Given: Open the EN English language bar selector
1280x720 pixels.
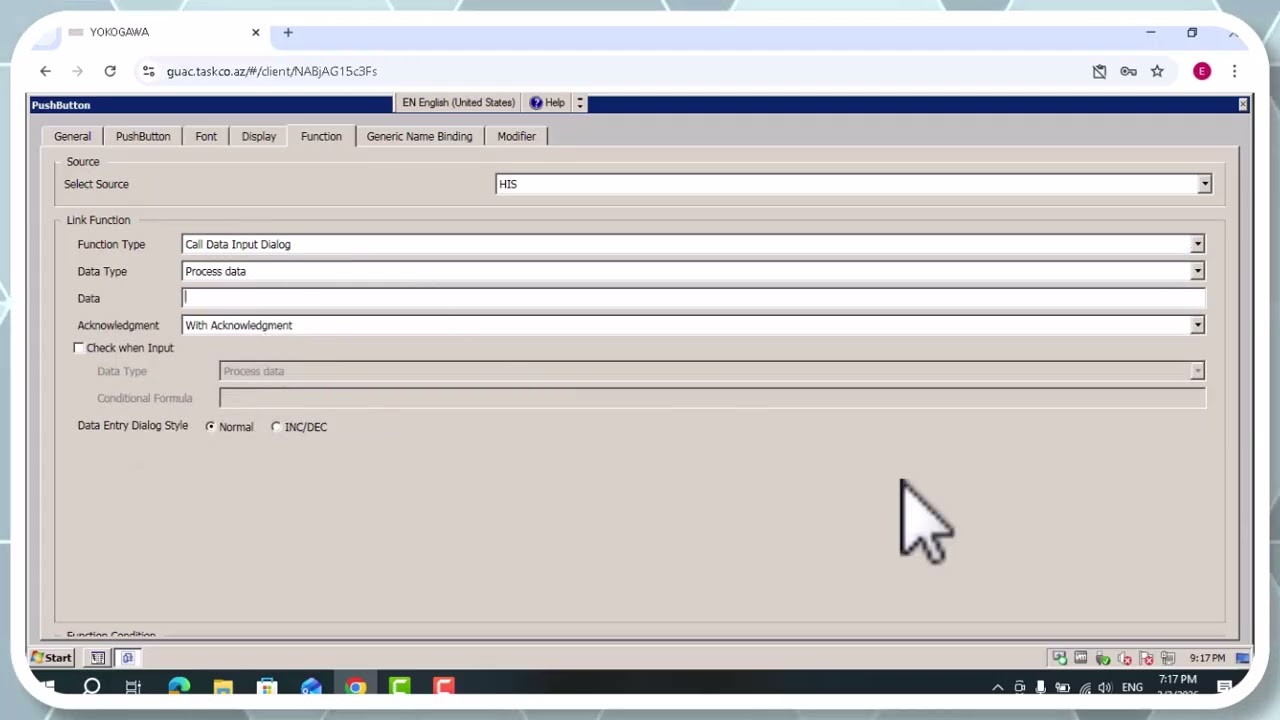Looking at the screenshot, I should click(x=458, y=103).
